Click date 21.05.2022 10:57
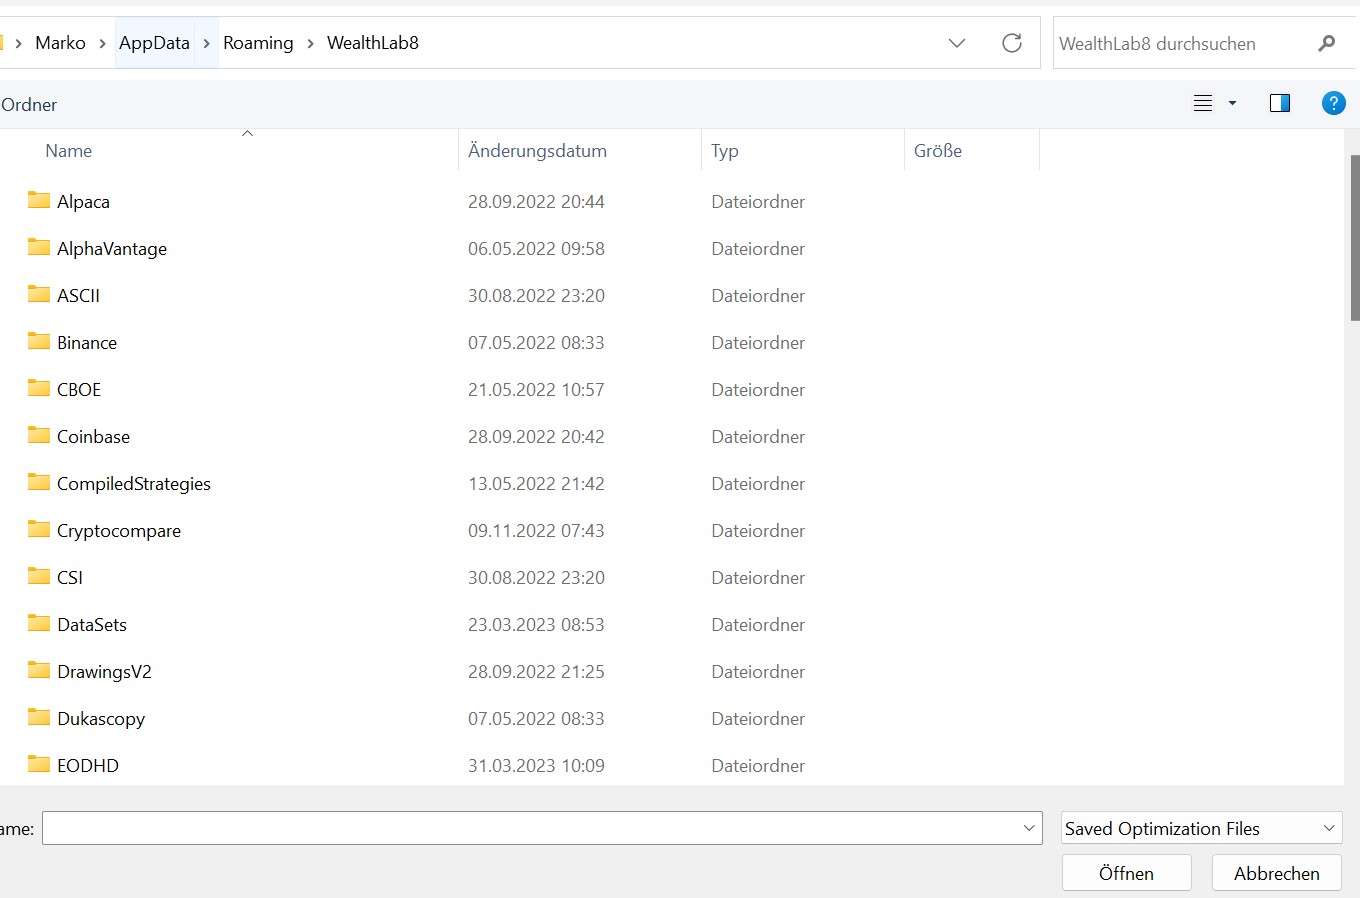Screen dimensions: 1360x898 pos(536,389)
